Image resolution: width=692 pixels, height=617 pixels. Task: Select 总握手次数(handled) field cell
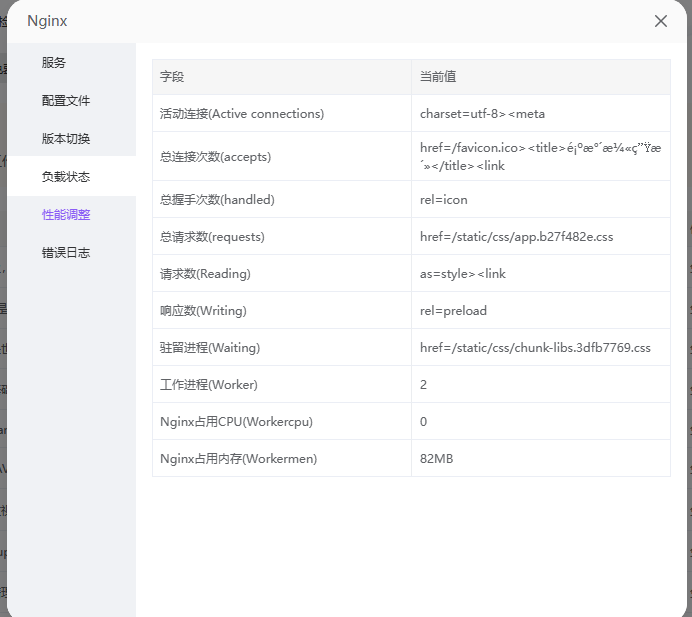[x=282, y=199]
